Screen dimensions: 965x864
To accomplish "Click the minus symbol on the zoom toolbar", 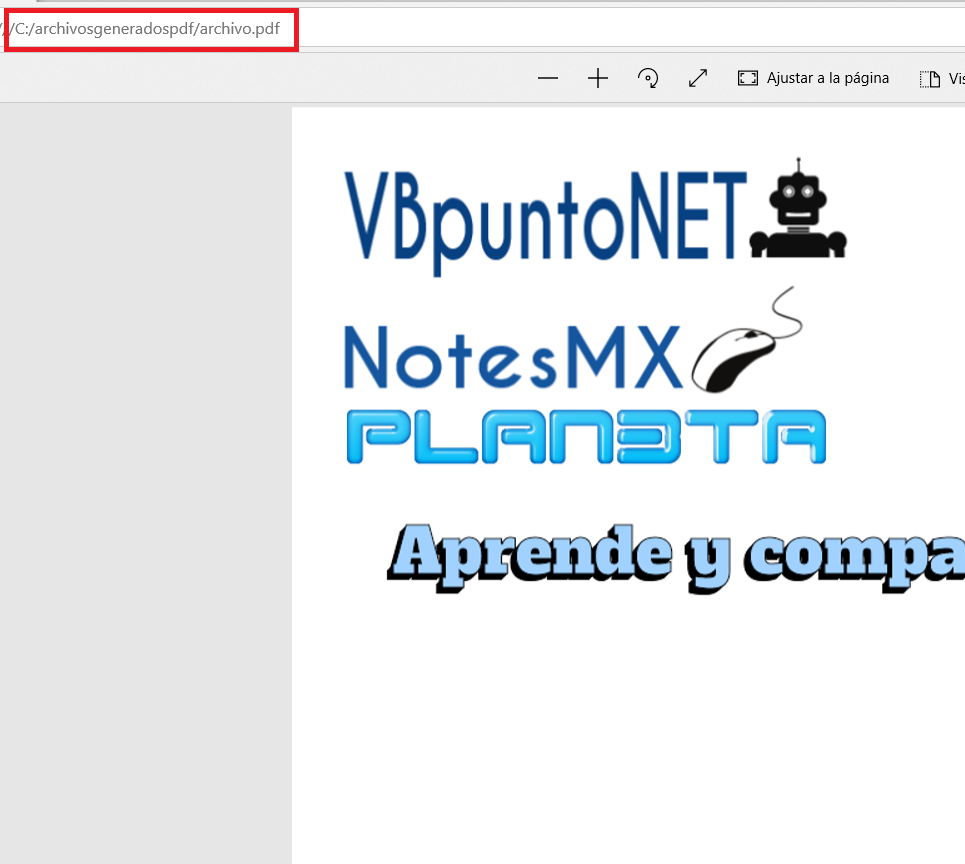I will pos(548,77).
